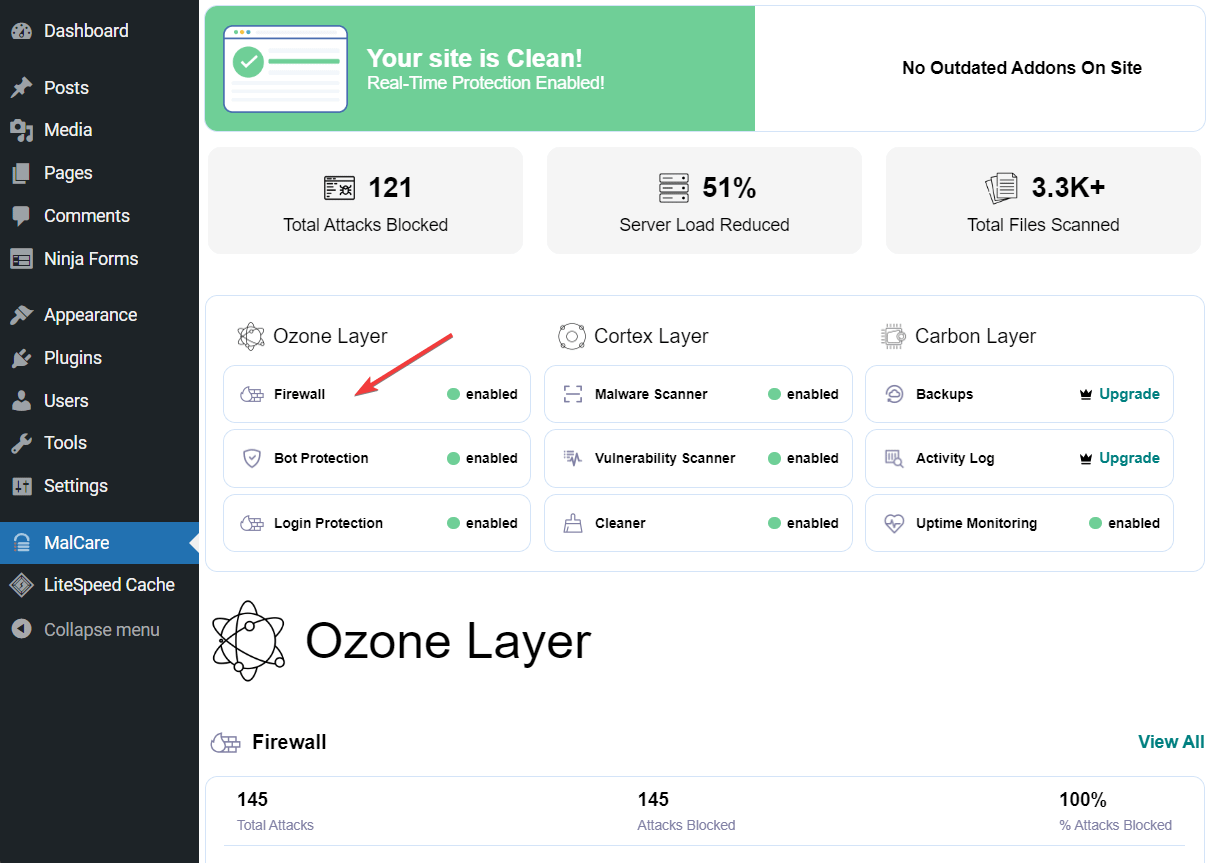
Task: Open View All for Firewall section
Action: [x=1170, y=742]
